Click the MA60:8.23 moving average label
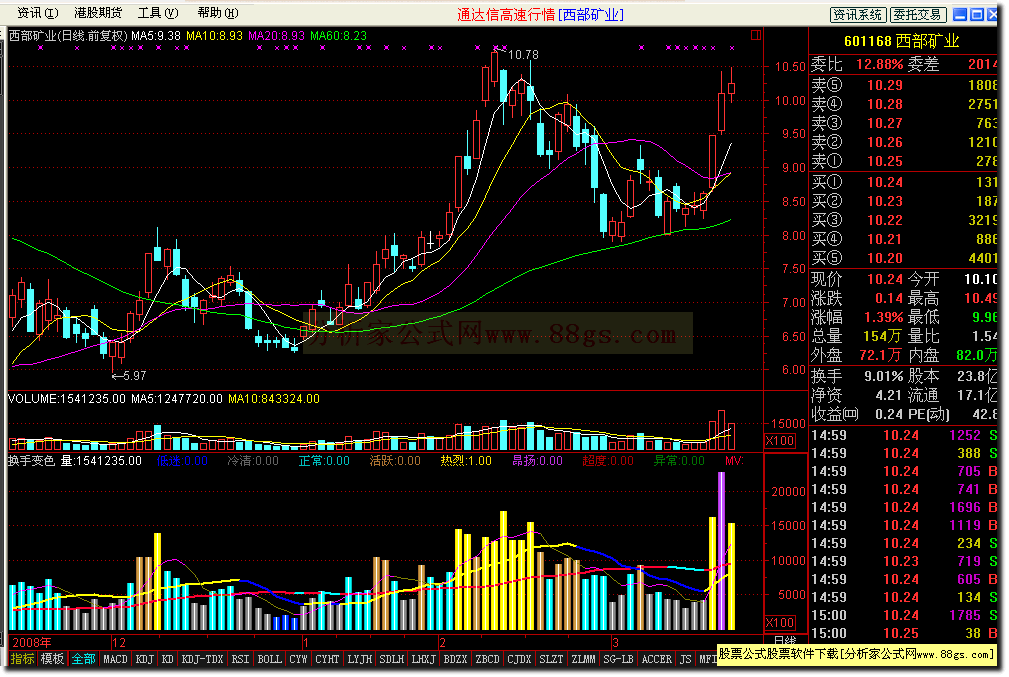Viewport: 1009px width, 677px height. [x=338, y=36]
